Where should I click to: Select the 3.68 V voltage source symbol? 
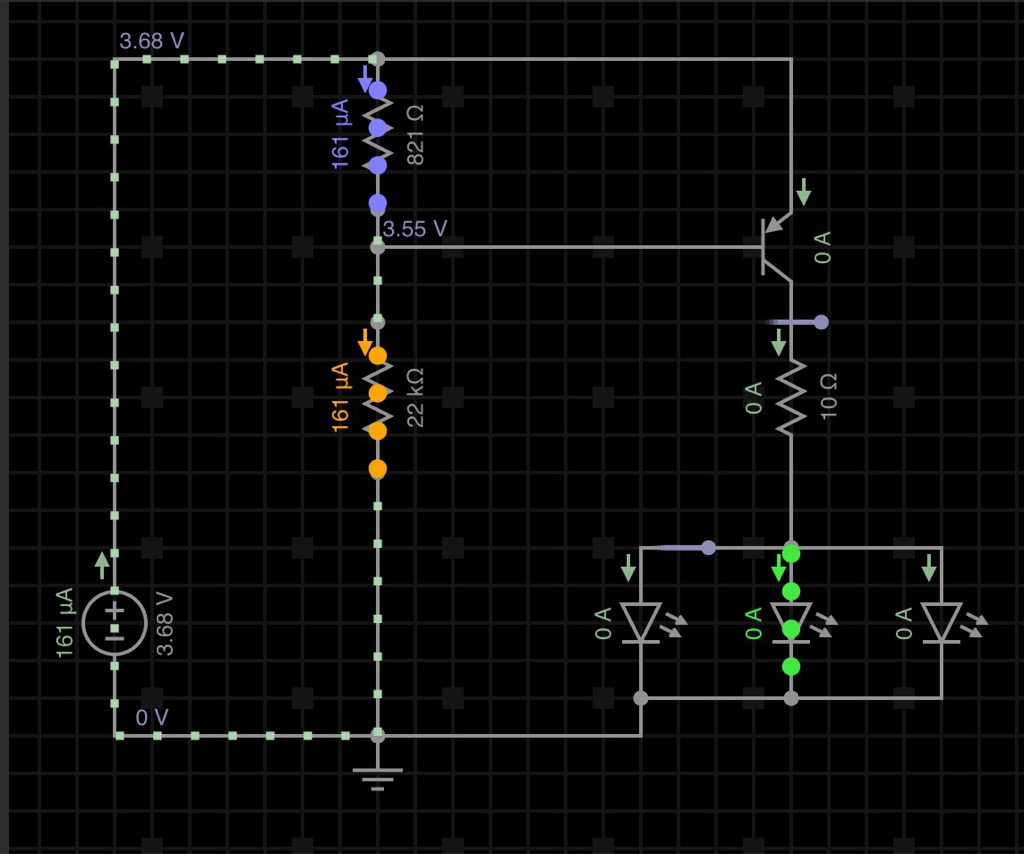115,622
